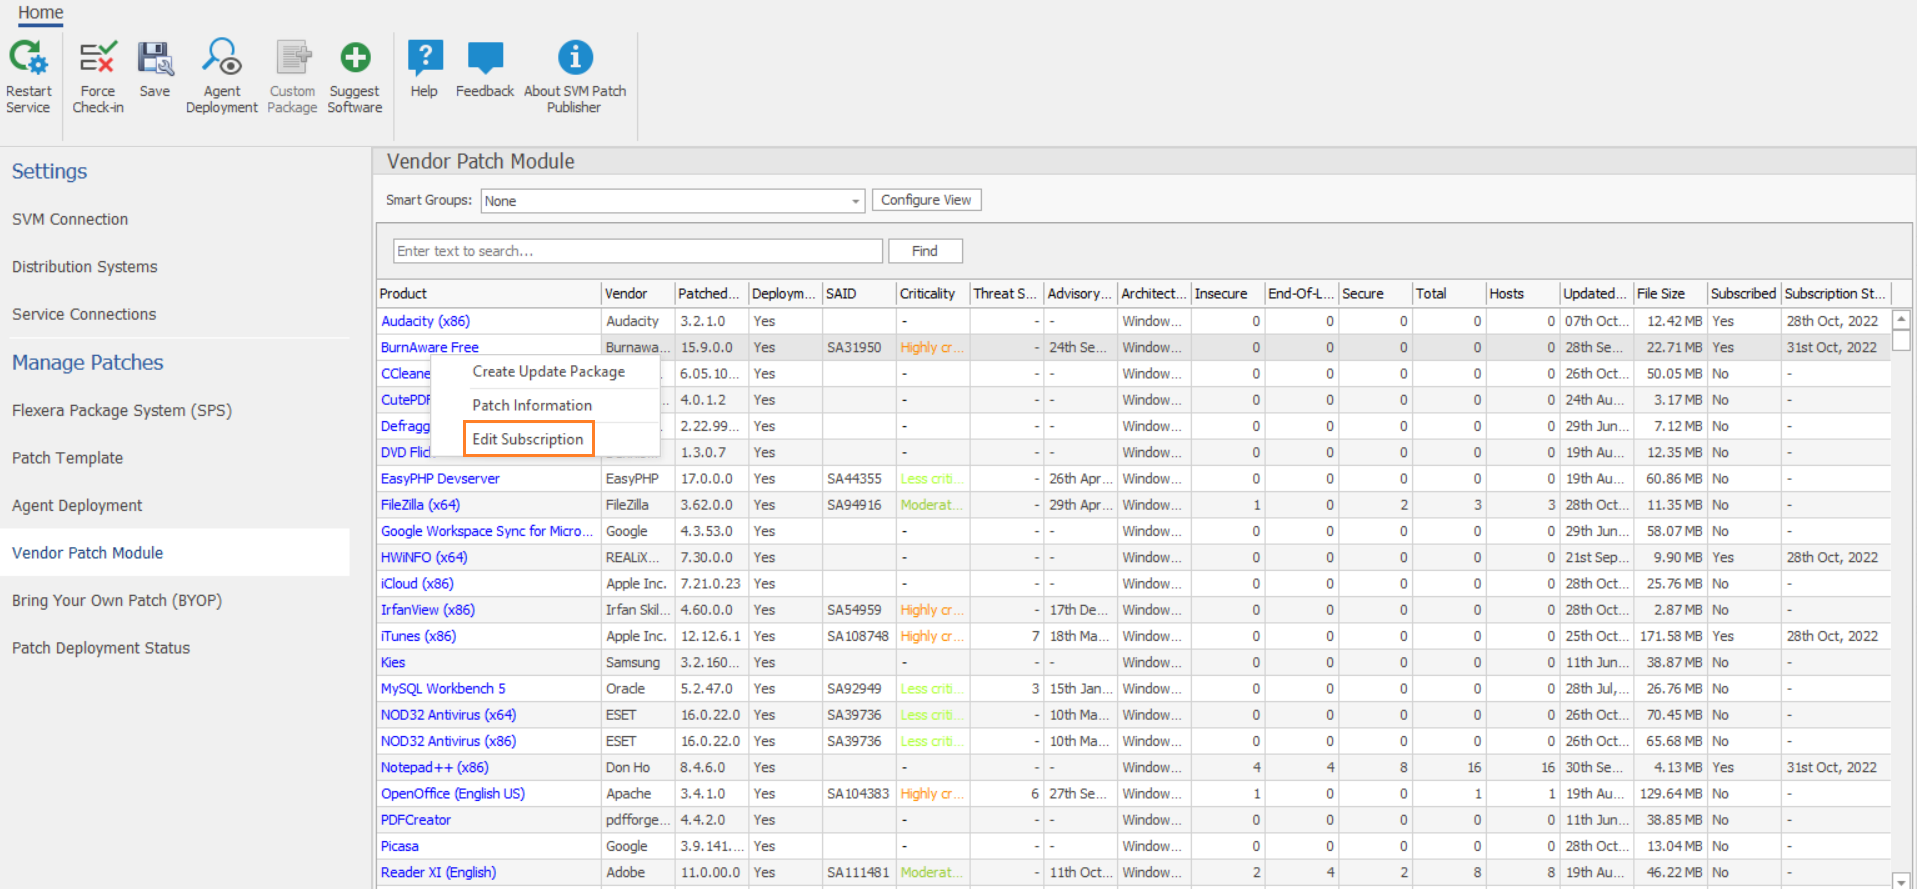
Task: Open Patch Deployment Status page
Action: tap(101, 648)
